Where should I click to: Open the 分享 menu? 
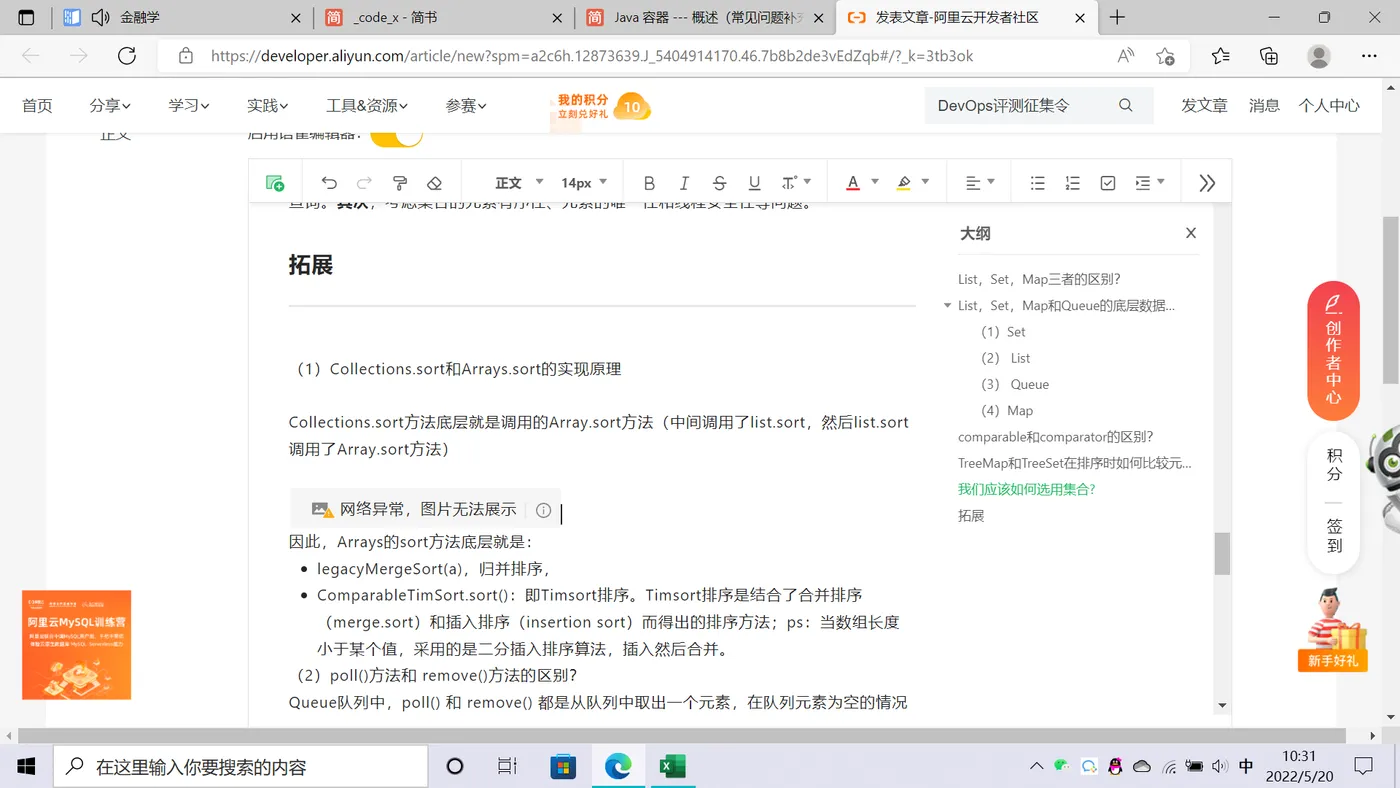[110, 105]
